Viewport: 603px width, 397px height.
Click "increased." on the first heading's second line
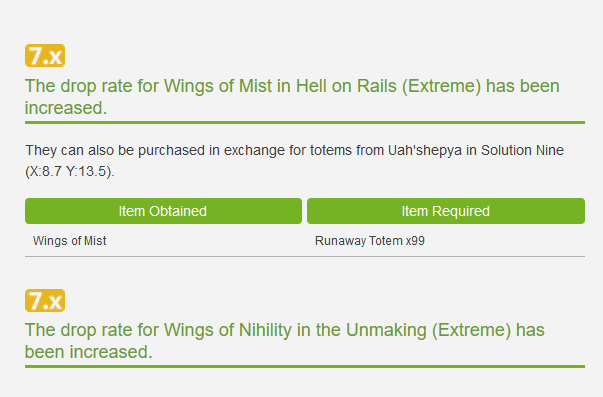pyautogui.click(x=66, y=108)
